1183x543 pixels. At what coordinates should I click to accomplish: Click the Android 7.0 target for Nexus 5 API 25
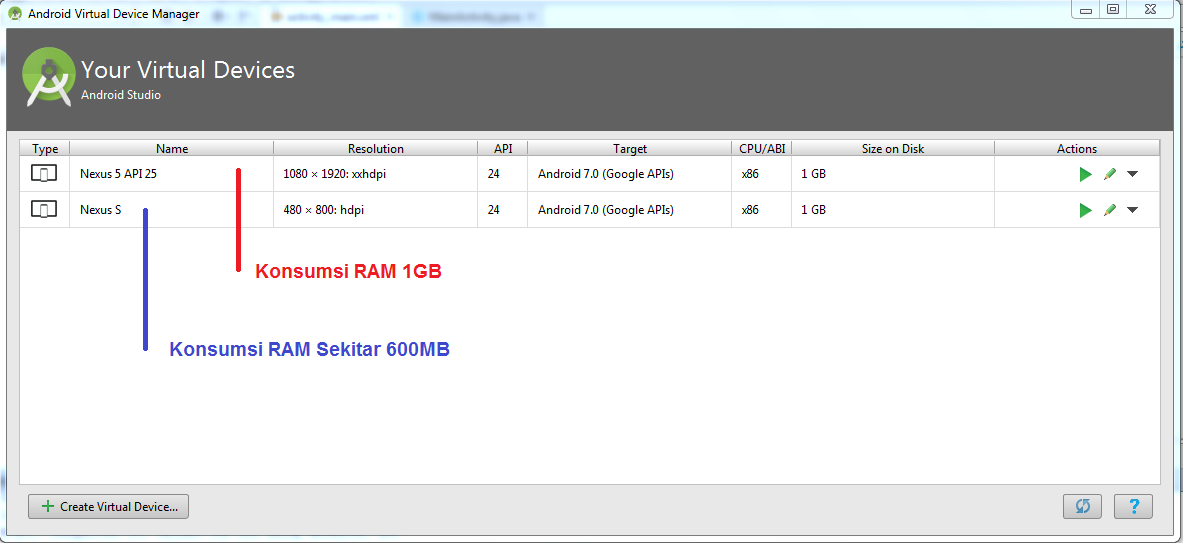tap(629, 174)
